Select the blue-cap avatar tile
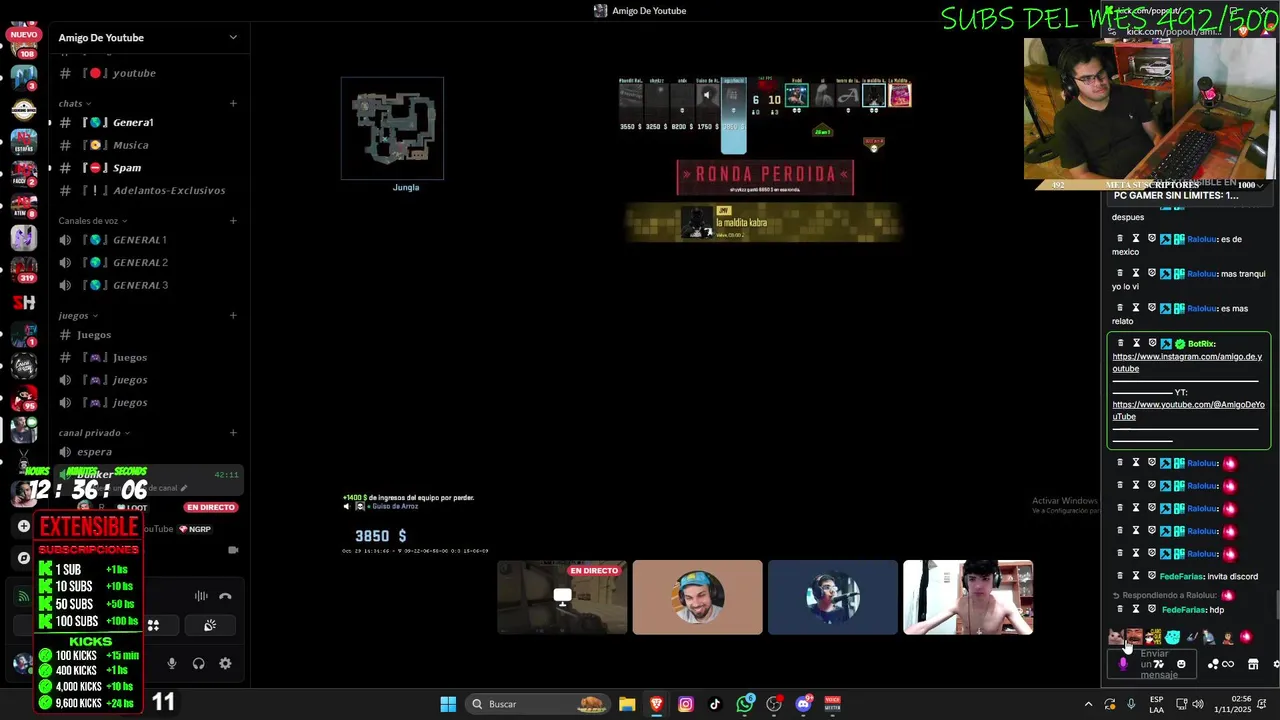 (x=697, y=597)
